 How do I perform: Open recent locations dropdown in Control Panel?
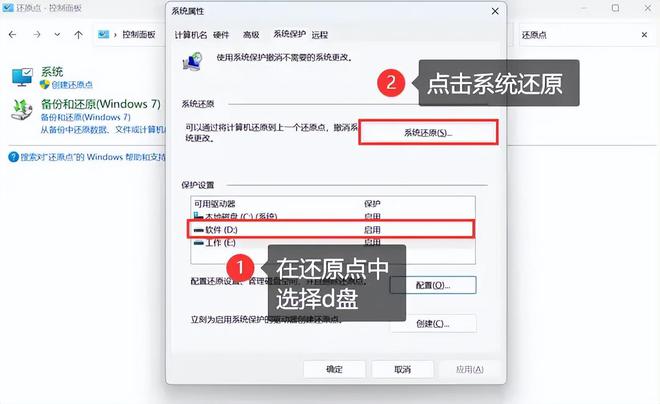pos(57,35)
